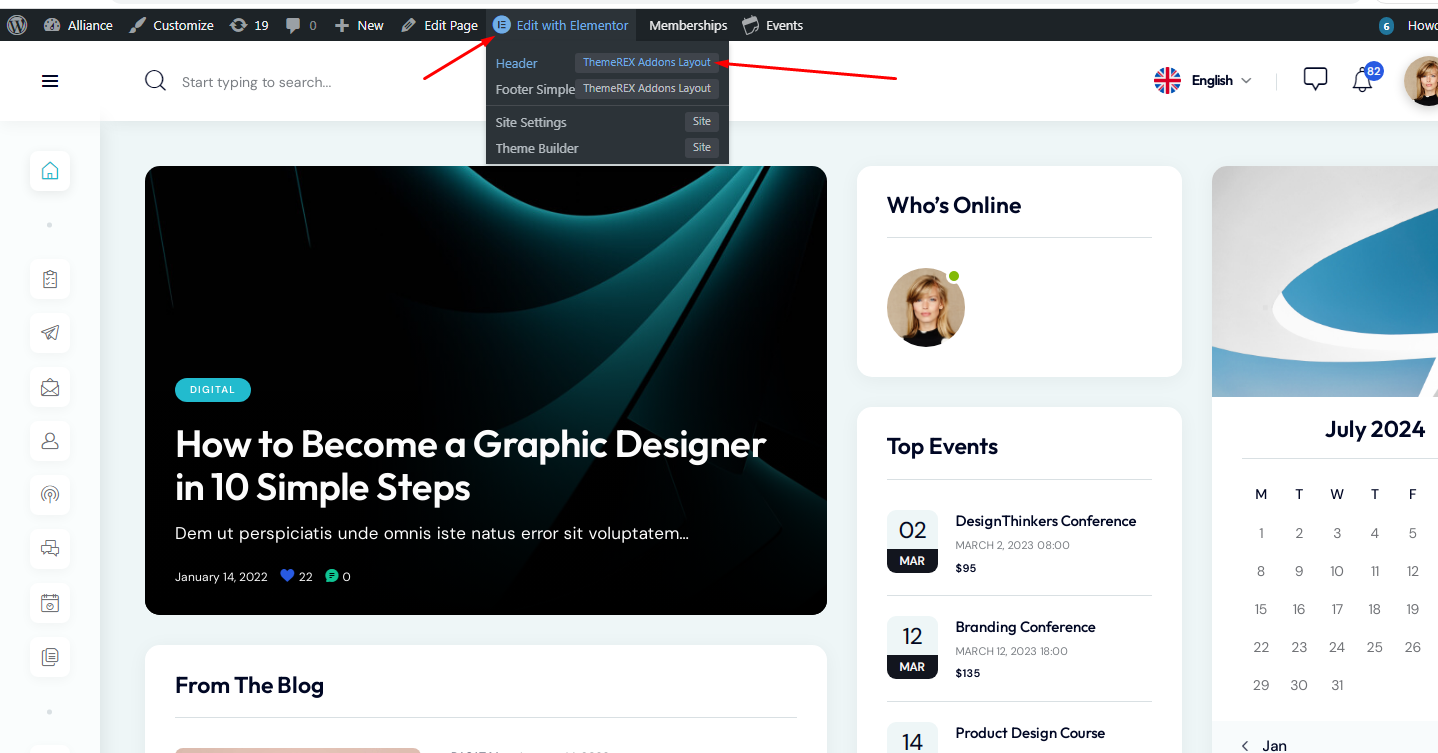Click the blue abstract image above the calendar
The width and height of the screenshot is (1438, 753).
point(1325,281)
